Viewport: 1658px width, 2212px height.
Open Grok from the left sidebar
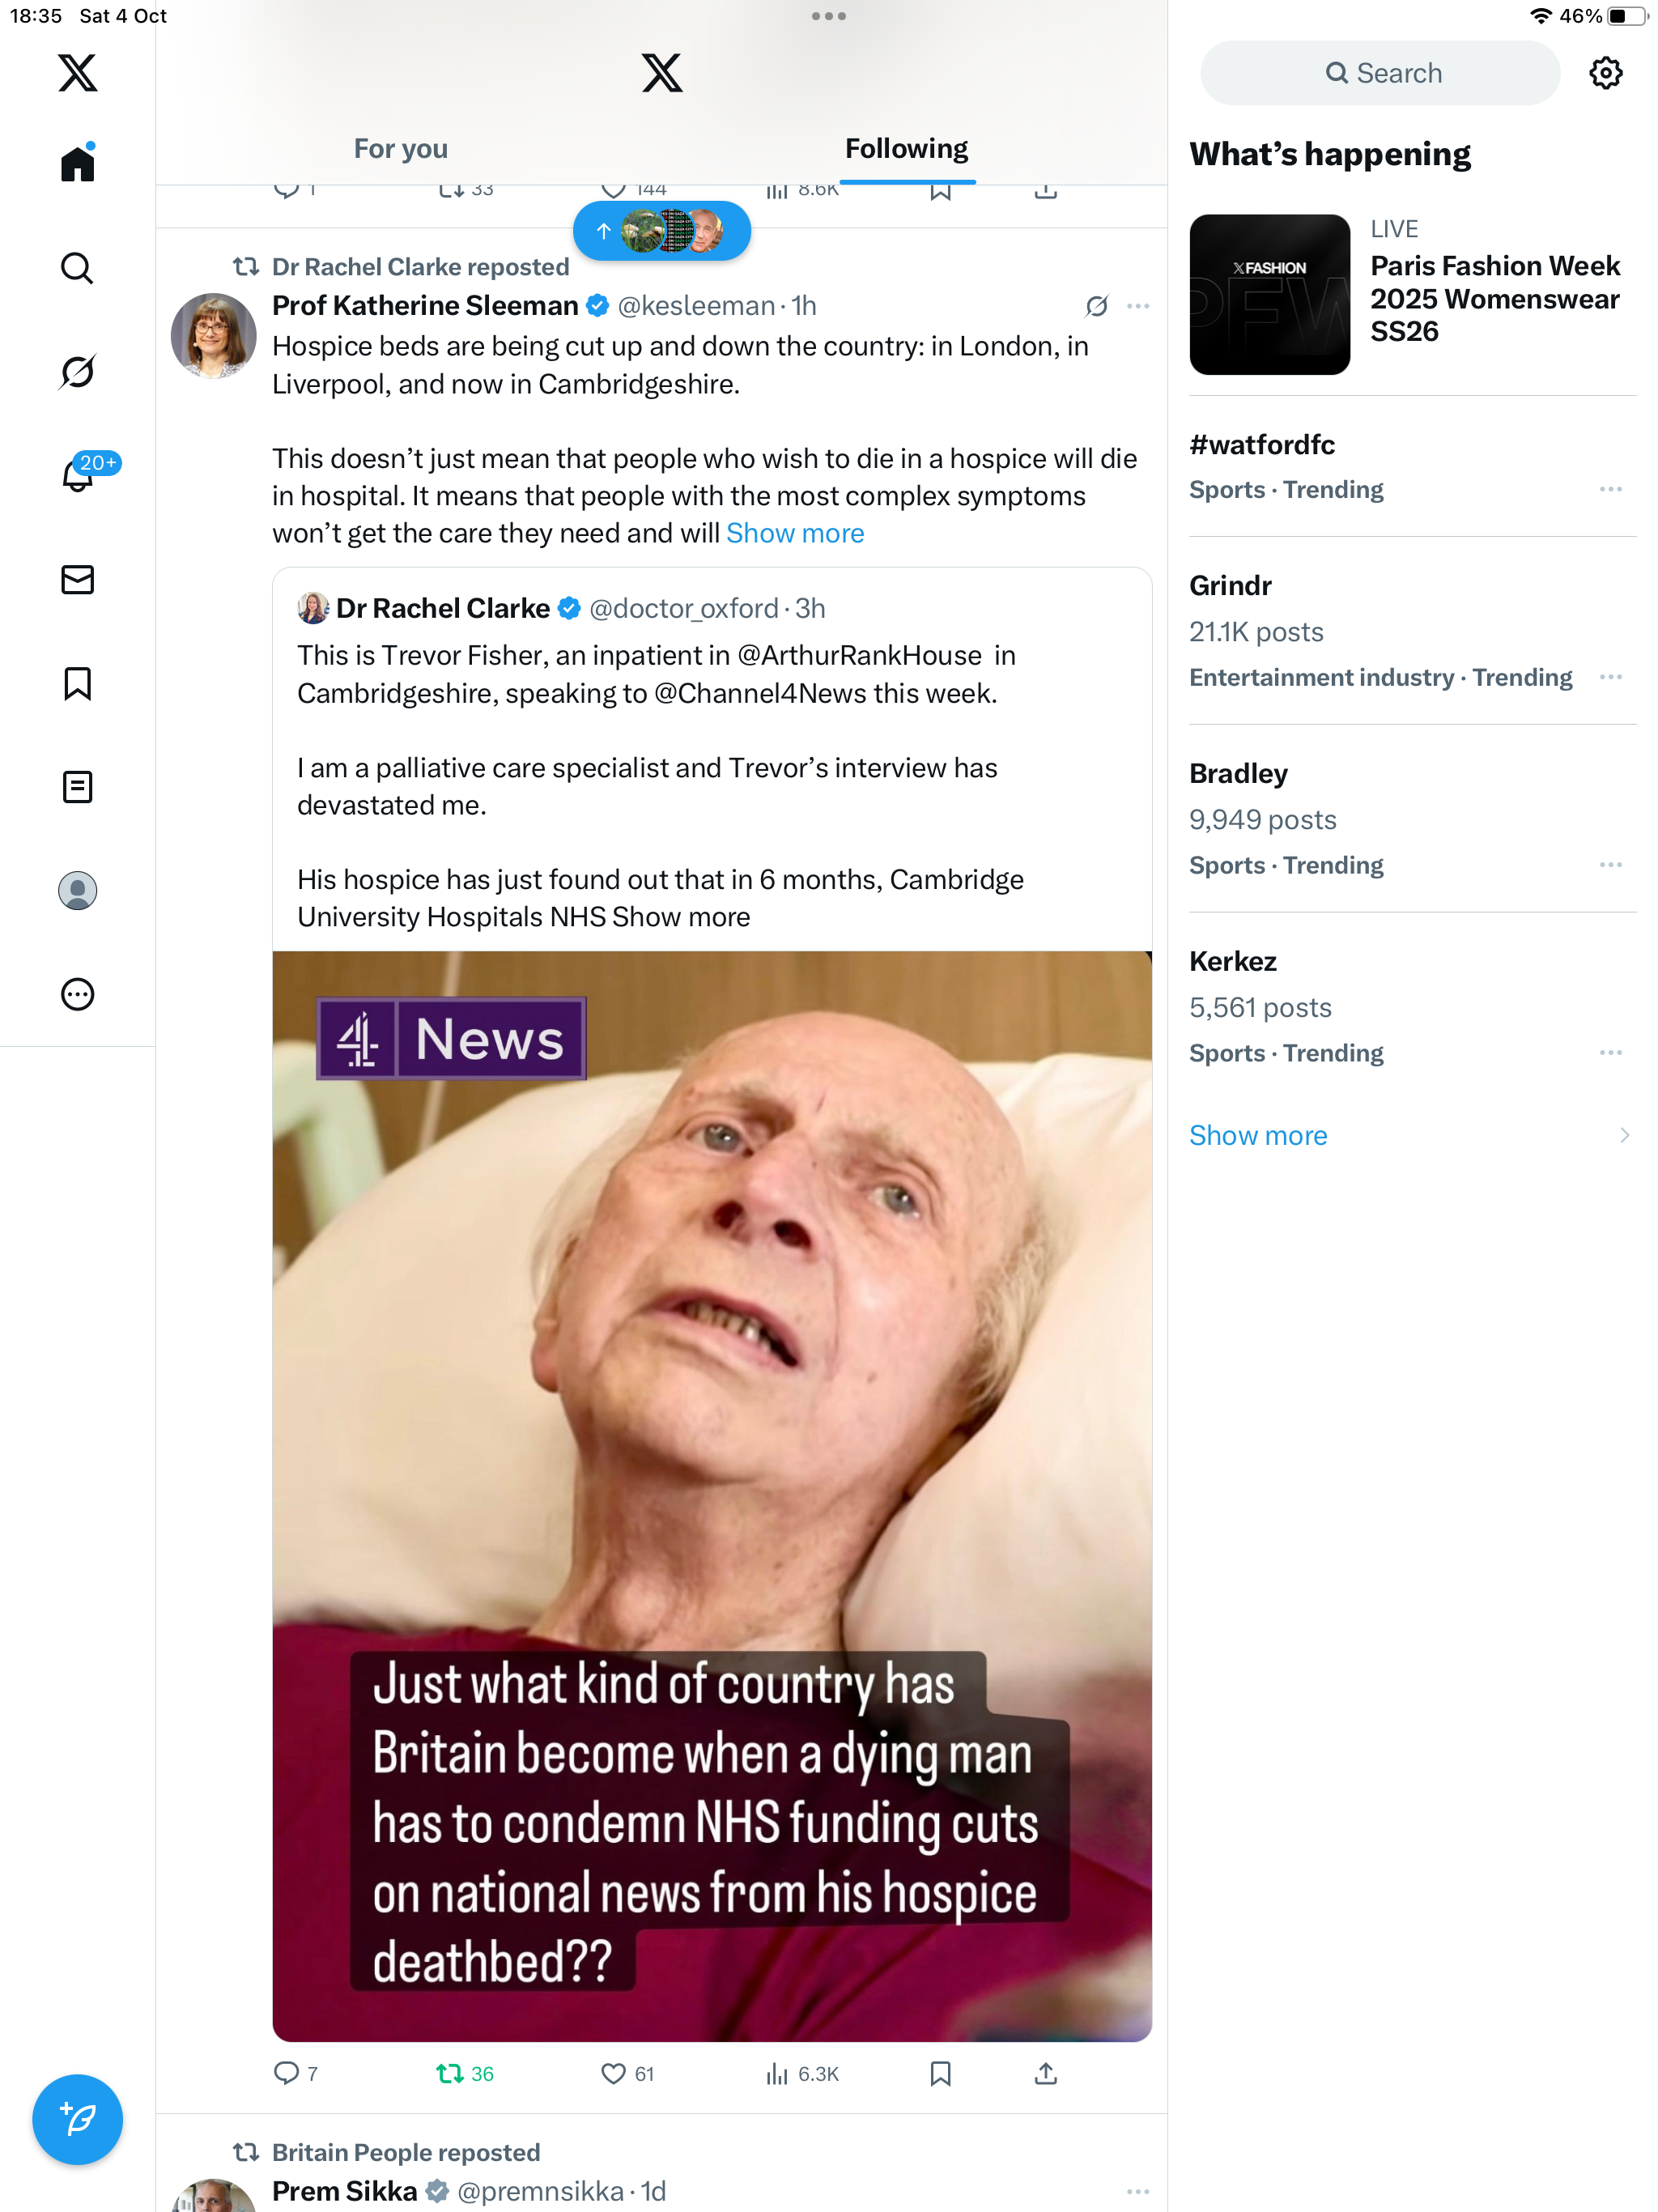77,372
